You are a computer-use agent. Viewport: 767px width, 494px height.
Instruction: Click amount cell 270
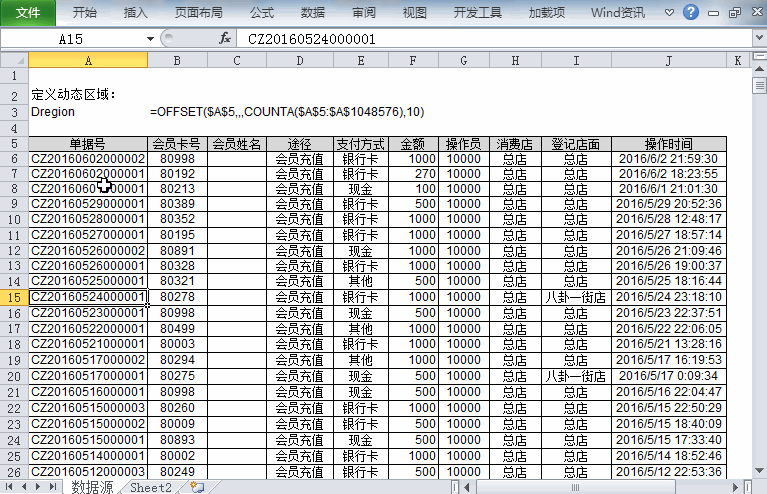(414, 174)
